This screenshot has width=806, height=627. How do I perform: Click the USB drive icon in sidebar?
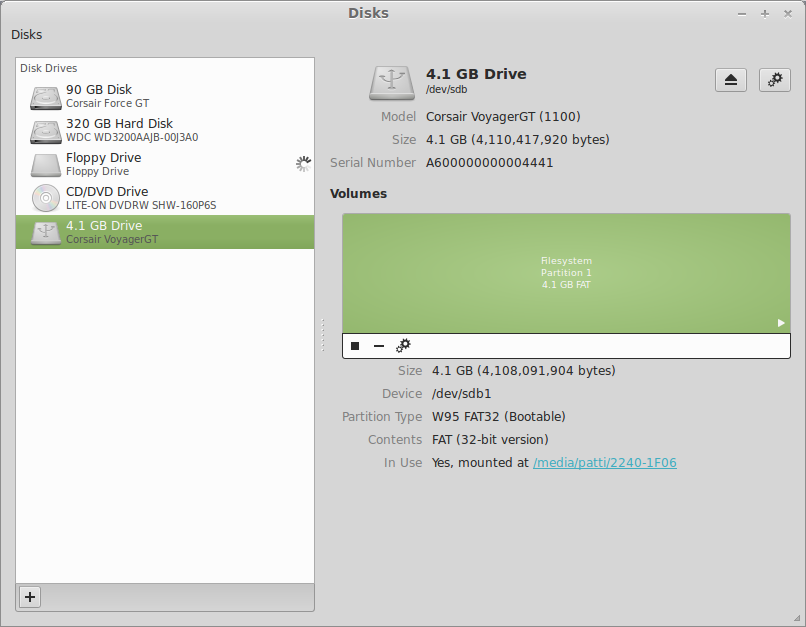[46, 233]
